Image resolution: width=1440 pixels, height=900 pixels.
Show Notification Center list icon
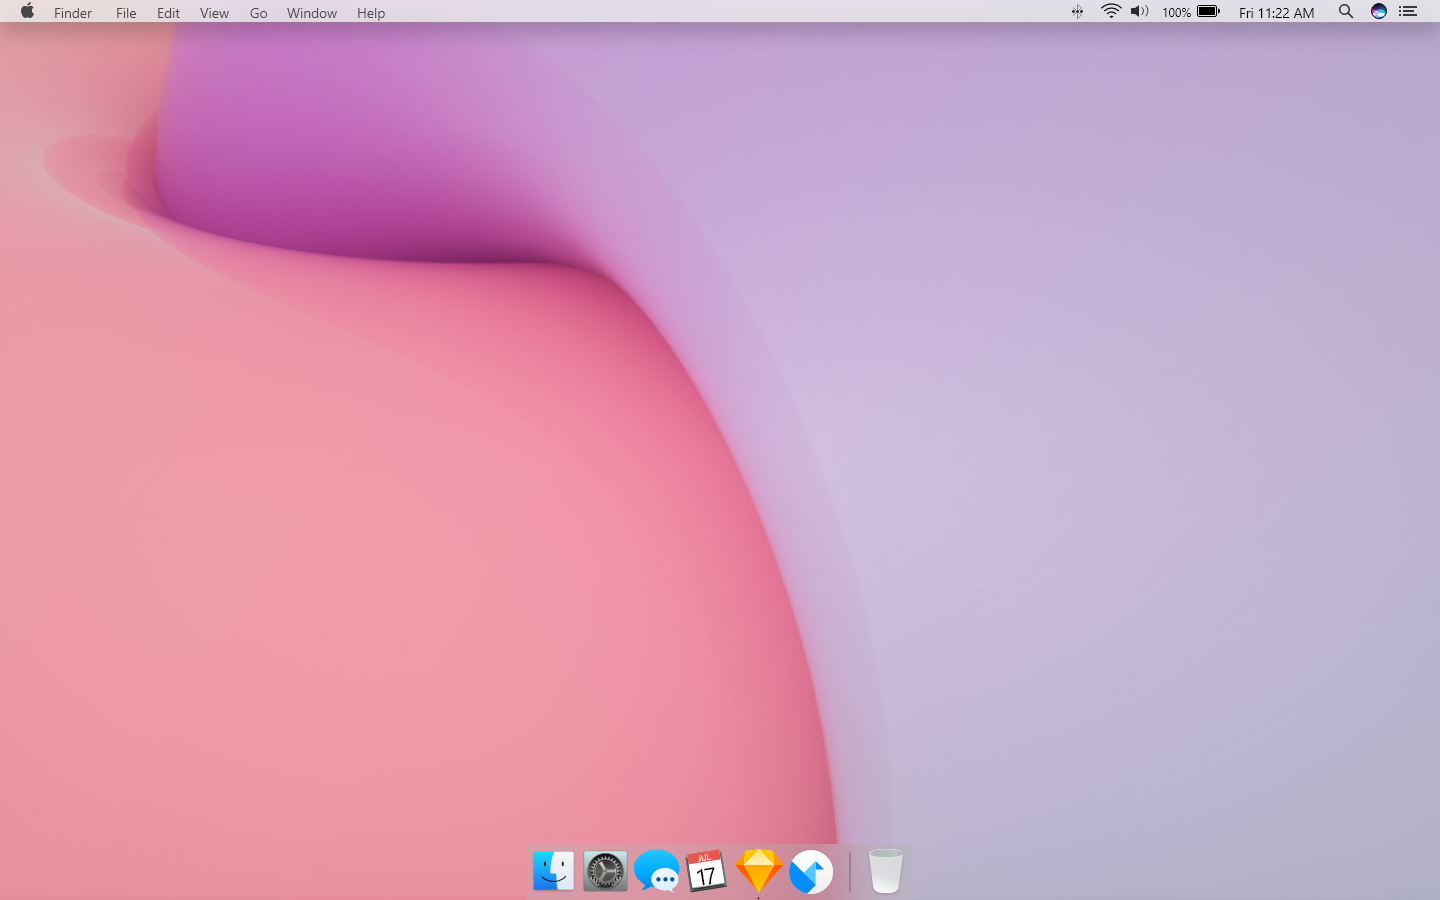1408,12
